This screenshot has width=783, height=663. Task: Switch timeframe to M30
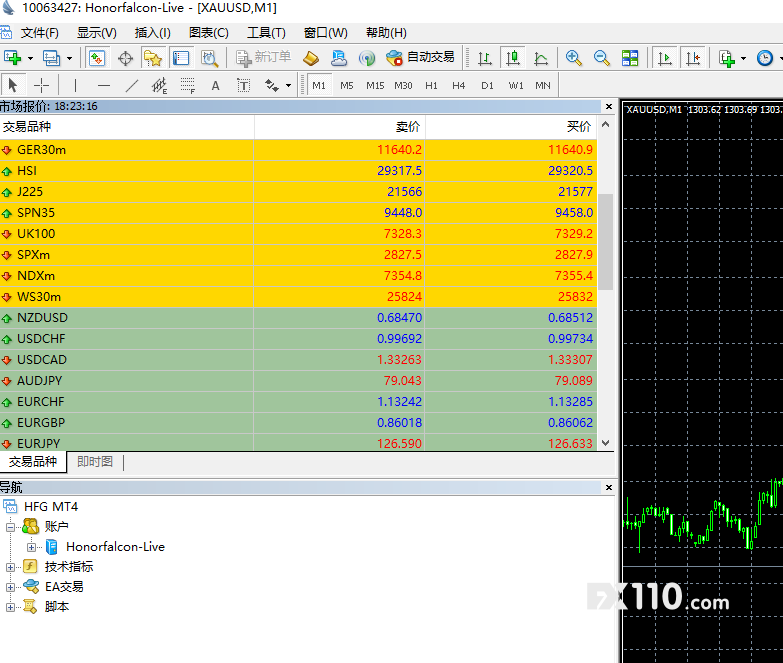(403, 85)
